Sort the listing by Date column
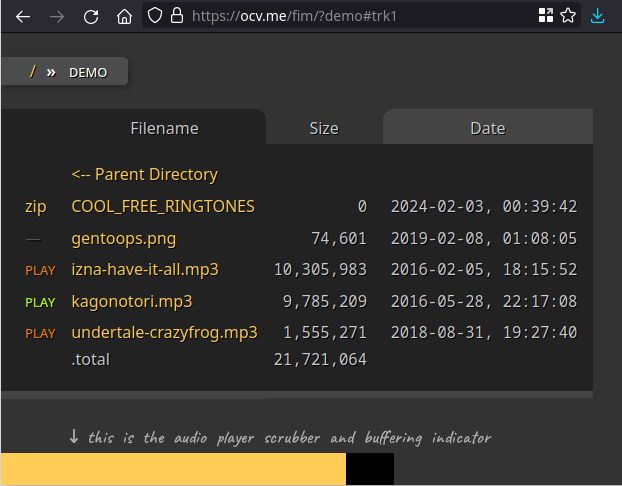The width and height of the screenshot is (622, 486). (488, 129)
